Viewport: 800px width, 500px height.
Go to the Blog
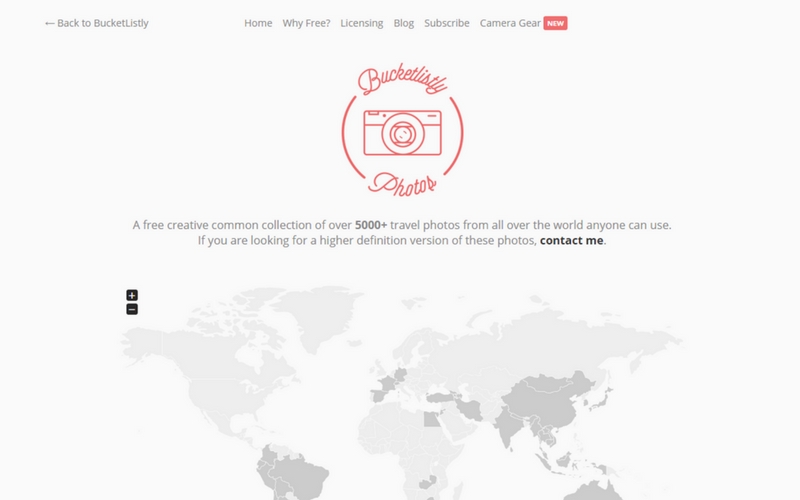(x=404, y=23)
